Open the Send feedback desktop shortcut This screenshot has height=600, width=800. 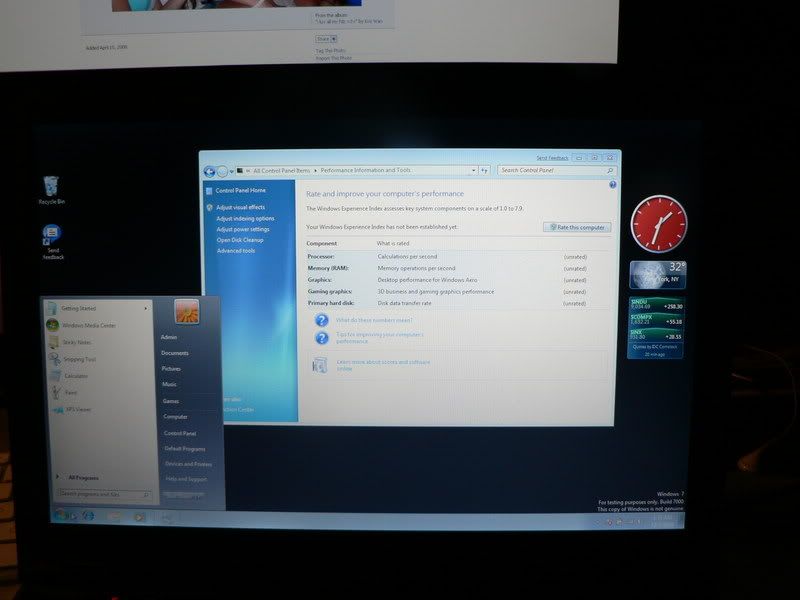click(x=52, y=242)
